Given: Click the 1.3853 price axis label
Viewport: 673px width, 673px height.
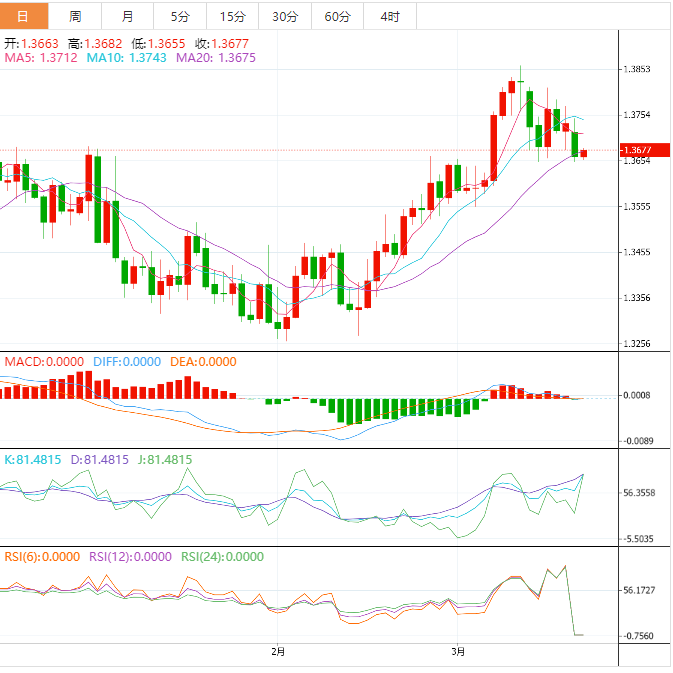Looking at the screenshot, I should tap(637, 69).
